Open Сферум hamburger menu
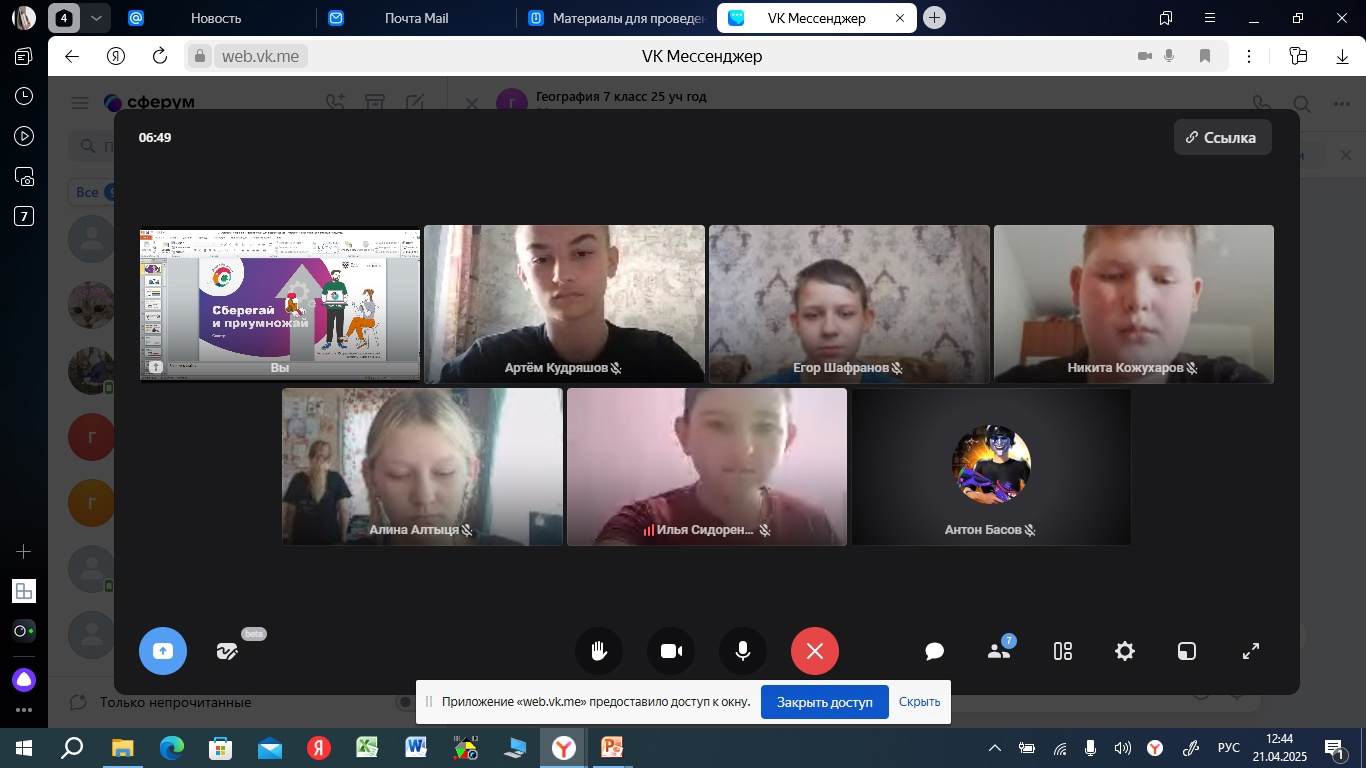This screenshot has width=1366, height=768. click(81, 103)
